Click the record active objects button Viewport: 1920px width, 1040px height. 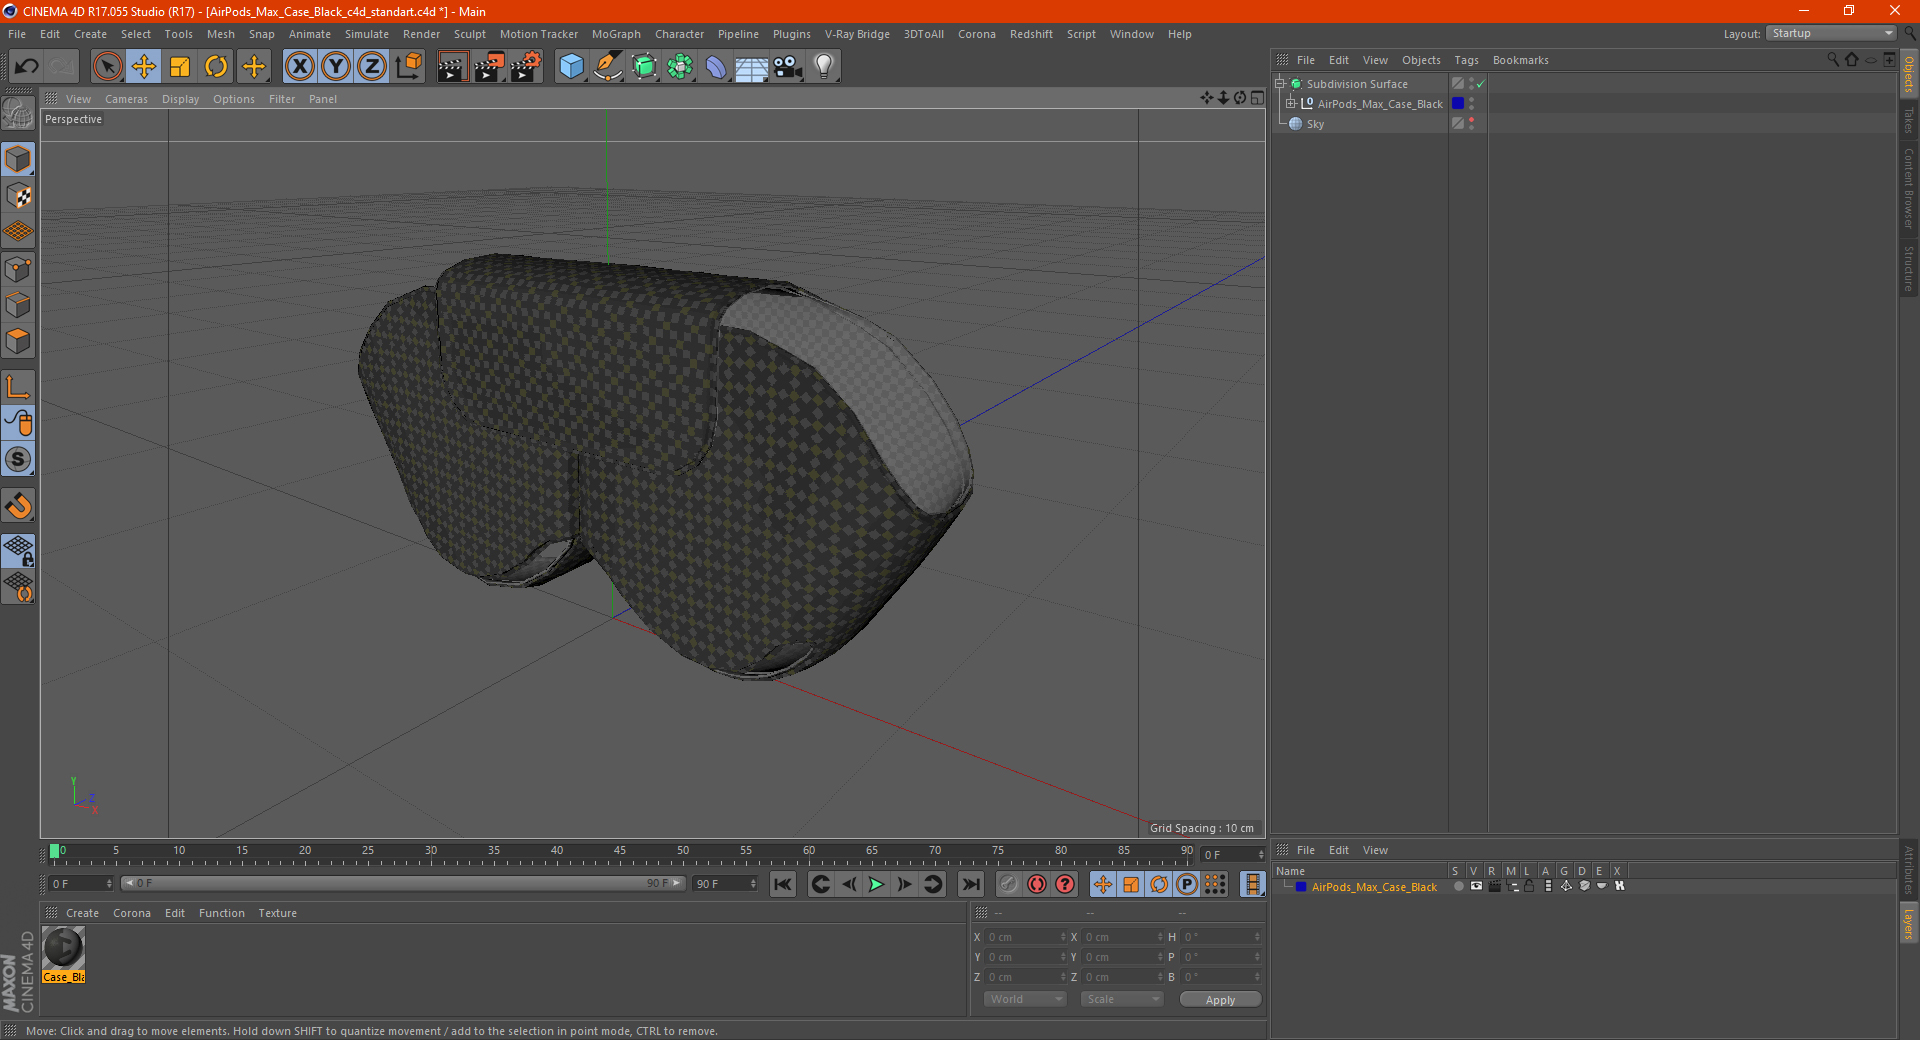1009,884
